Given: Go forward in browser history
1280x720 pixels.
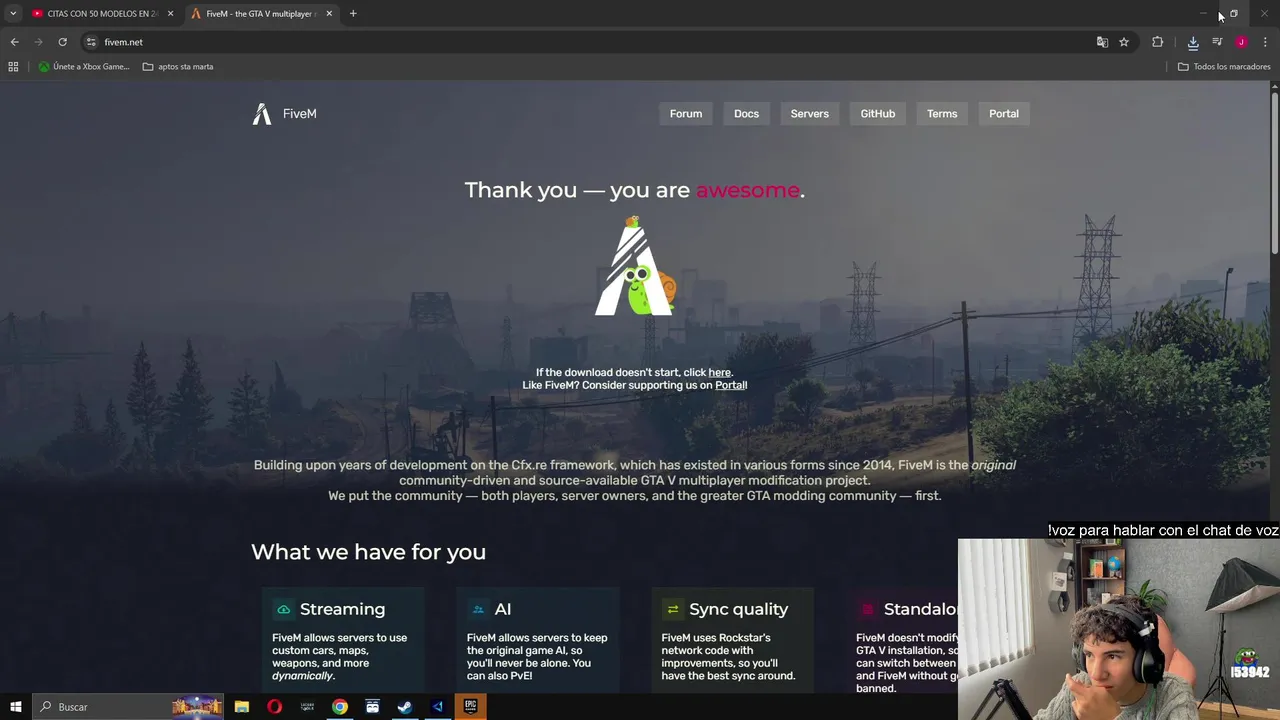Looking at the screenshot, I should (x=38, y=42).
